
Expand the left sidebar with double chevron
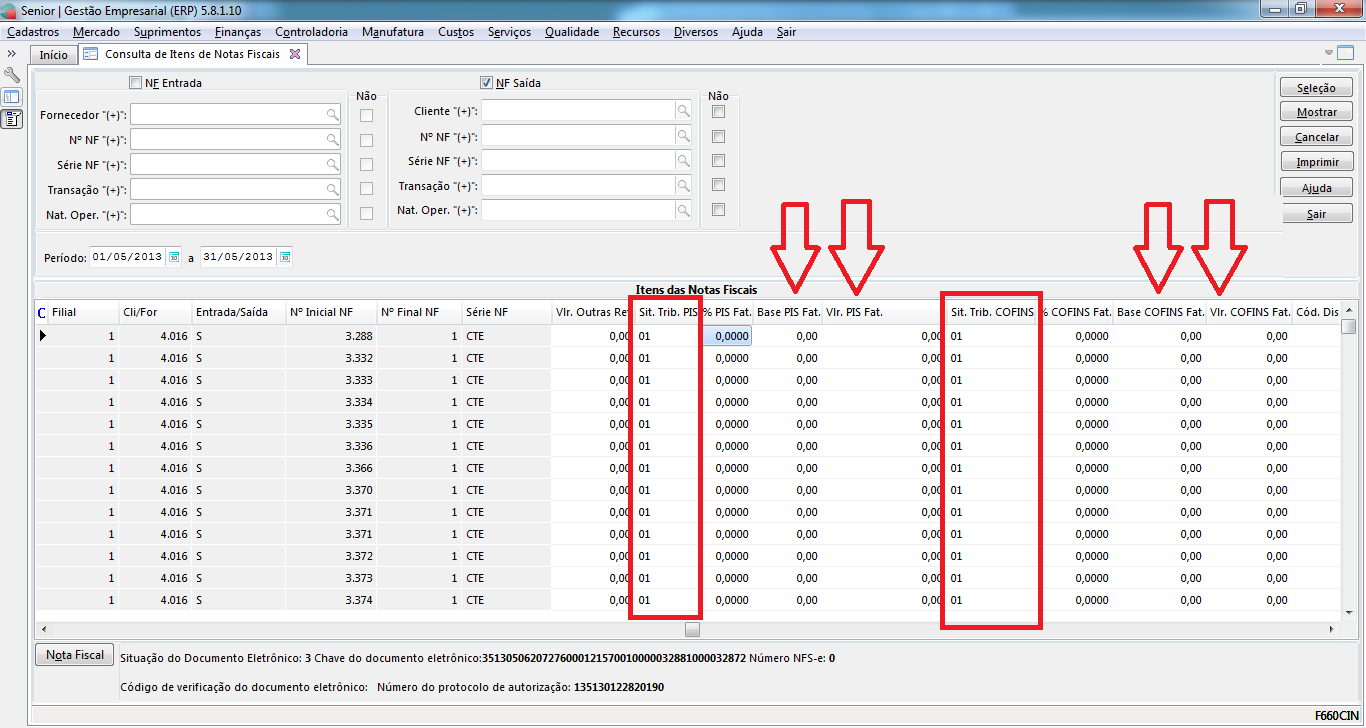coord(12,53)
